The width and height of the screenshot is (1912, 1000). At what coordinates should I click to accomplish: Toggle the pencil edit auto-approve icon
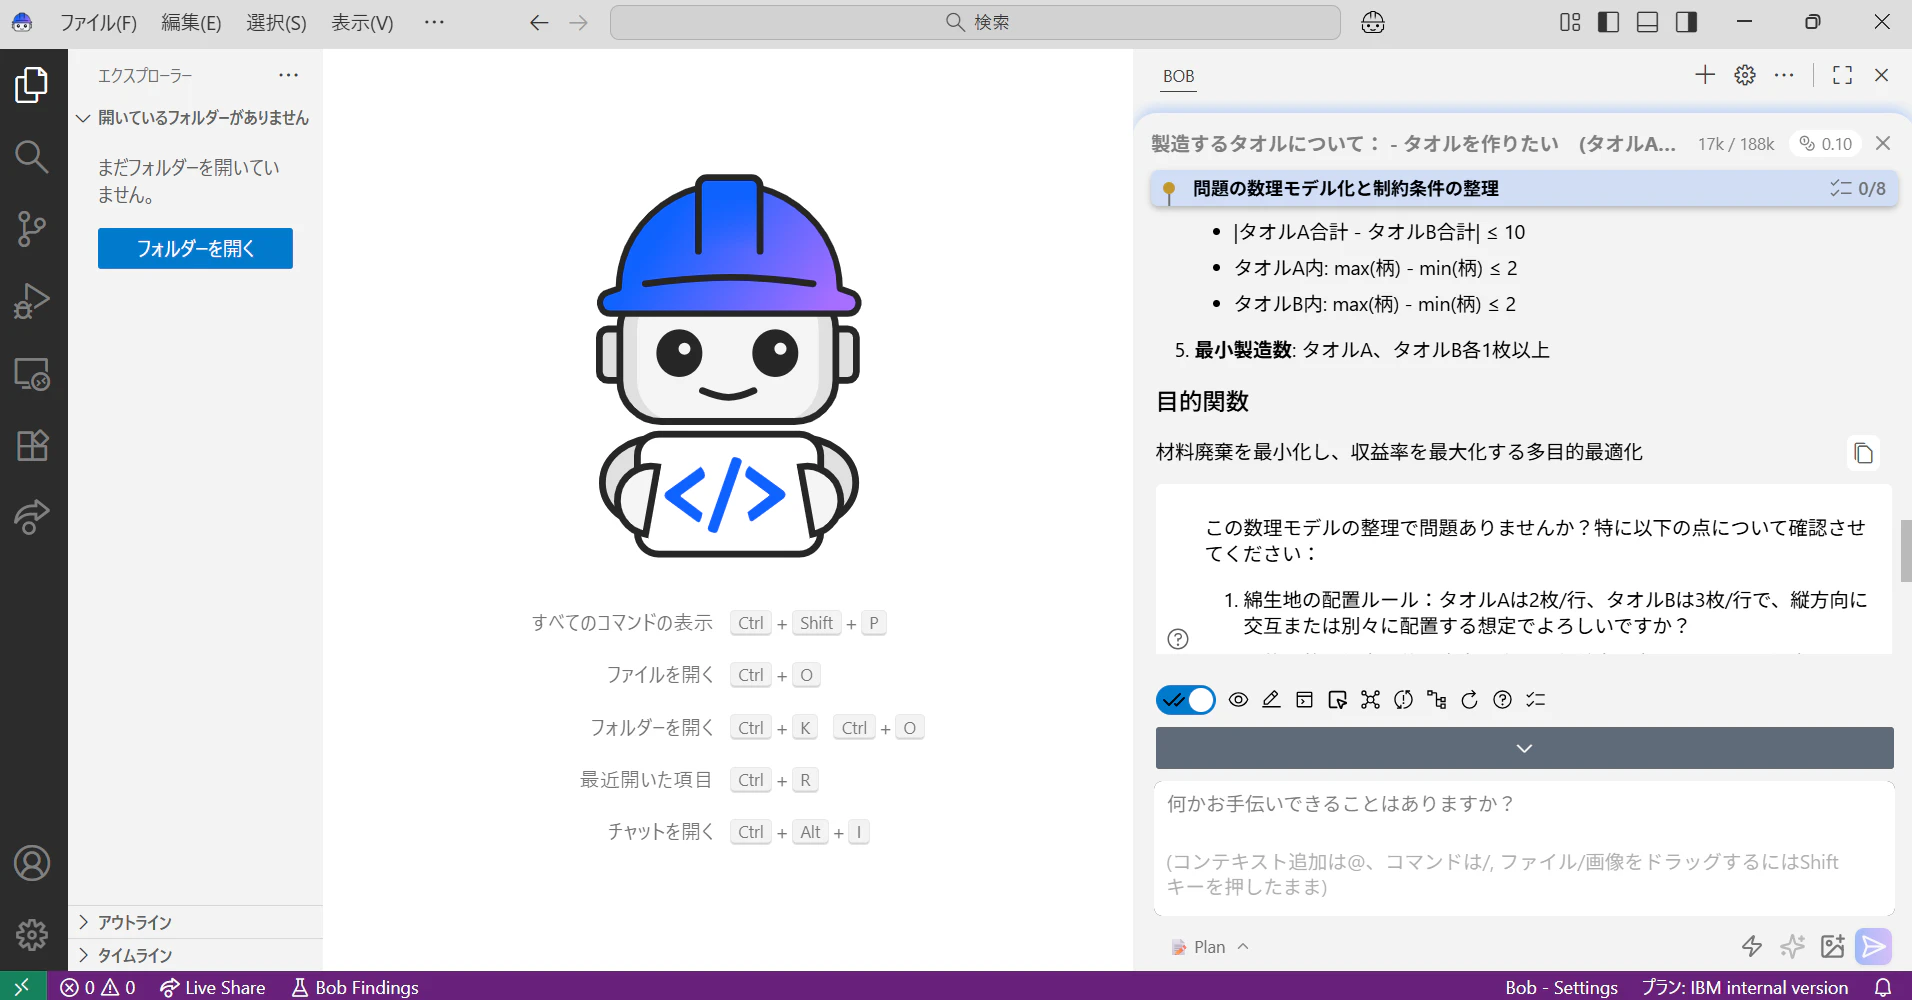tap(1271, 700)
